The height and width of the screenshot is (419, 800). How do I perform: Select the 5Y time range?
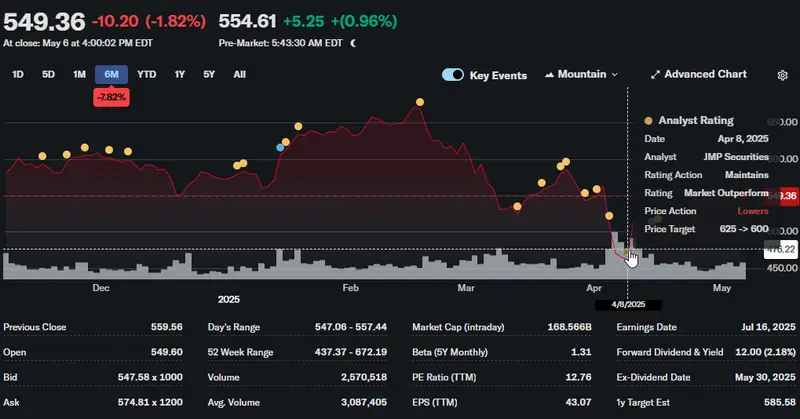pyautogui.click(x=209, y=74)
